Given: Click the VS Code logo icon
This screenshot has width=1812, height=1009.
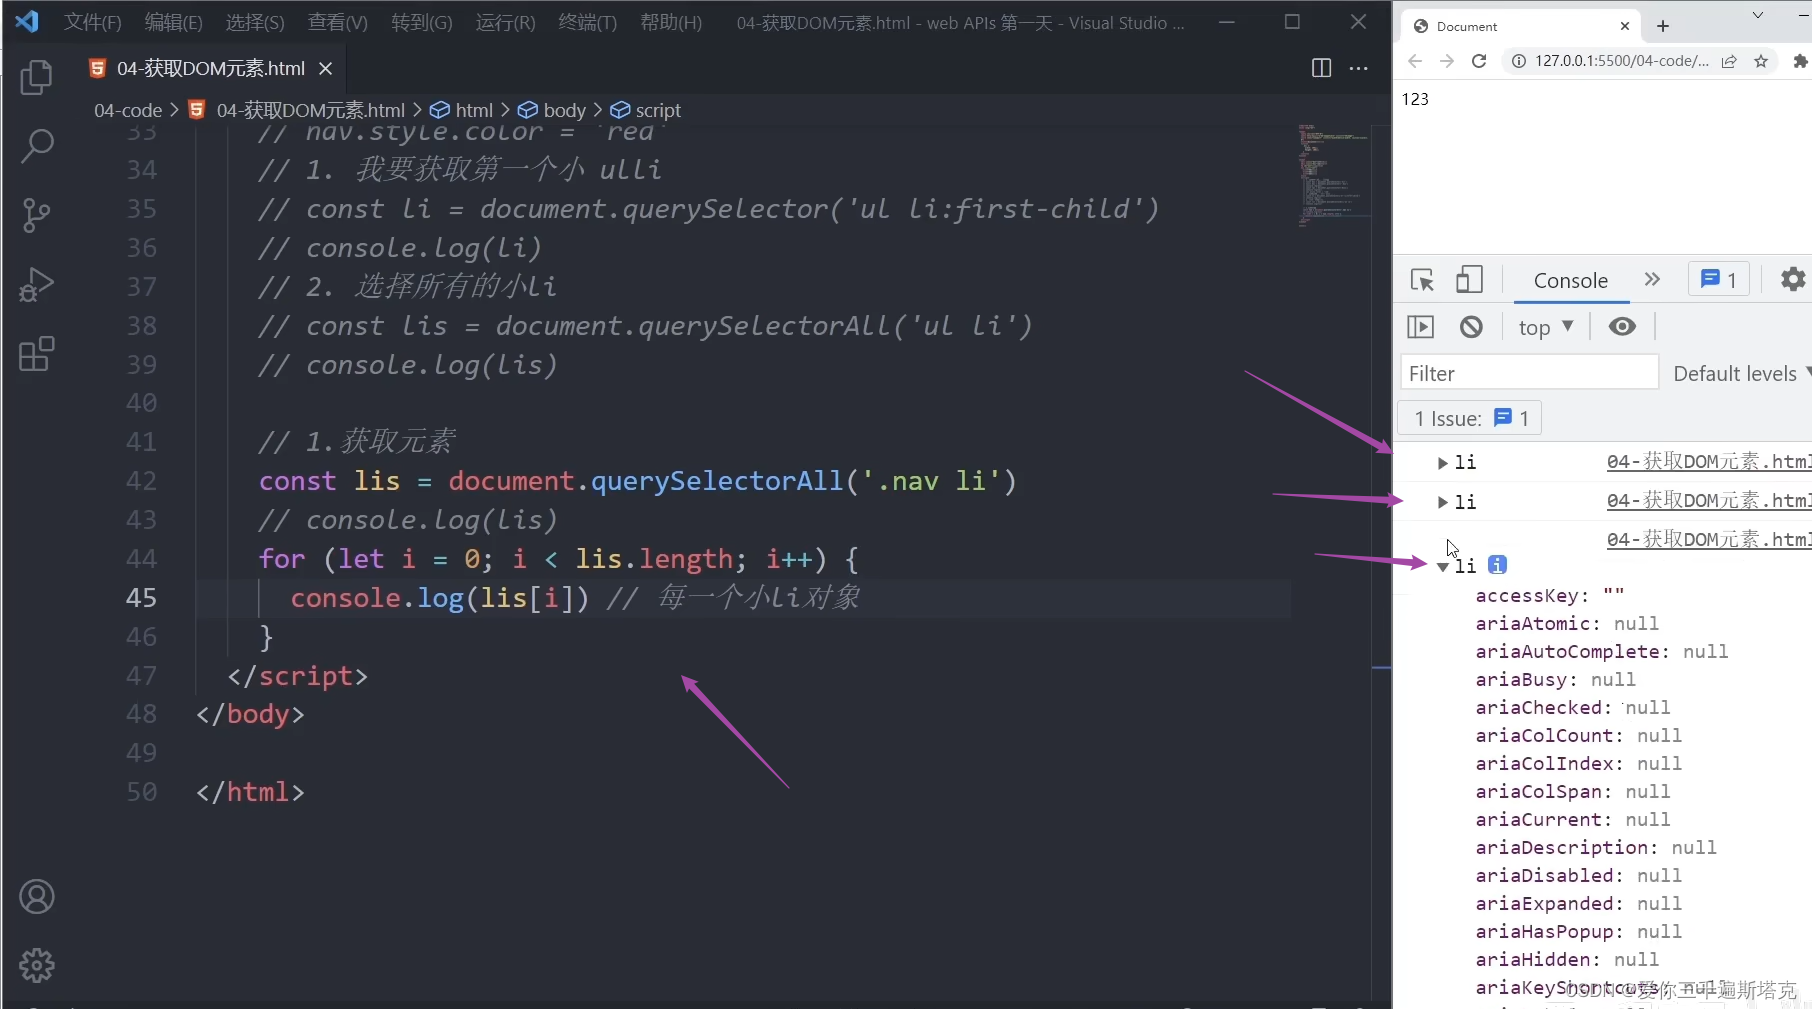Looking at the screenshot, I should click(27, 21).
